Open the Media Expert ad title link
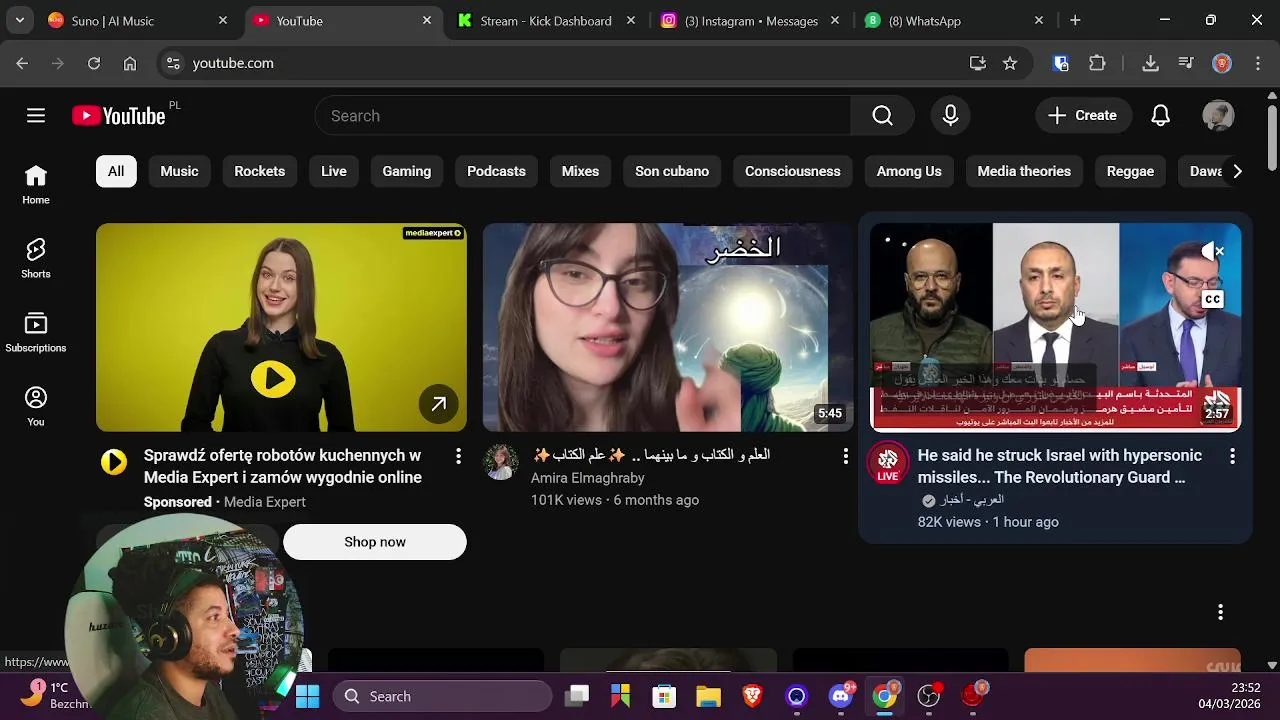The height and width of the screenshot is (720, 1280). (283, 466)
